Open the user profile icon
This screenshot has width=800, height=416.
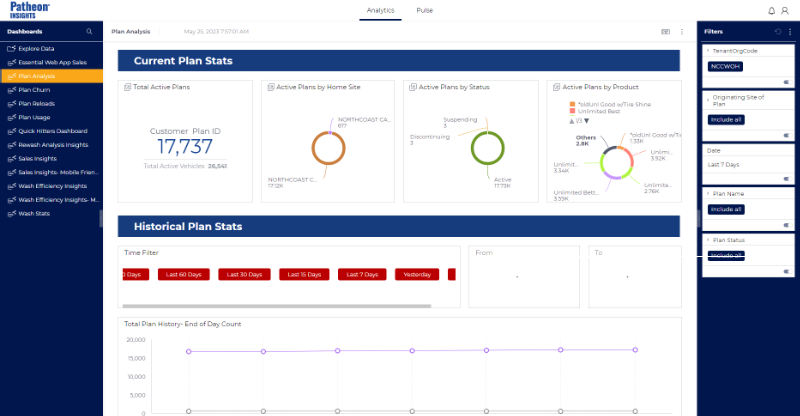(785, 11)
